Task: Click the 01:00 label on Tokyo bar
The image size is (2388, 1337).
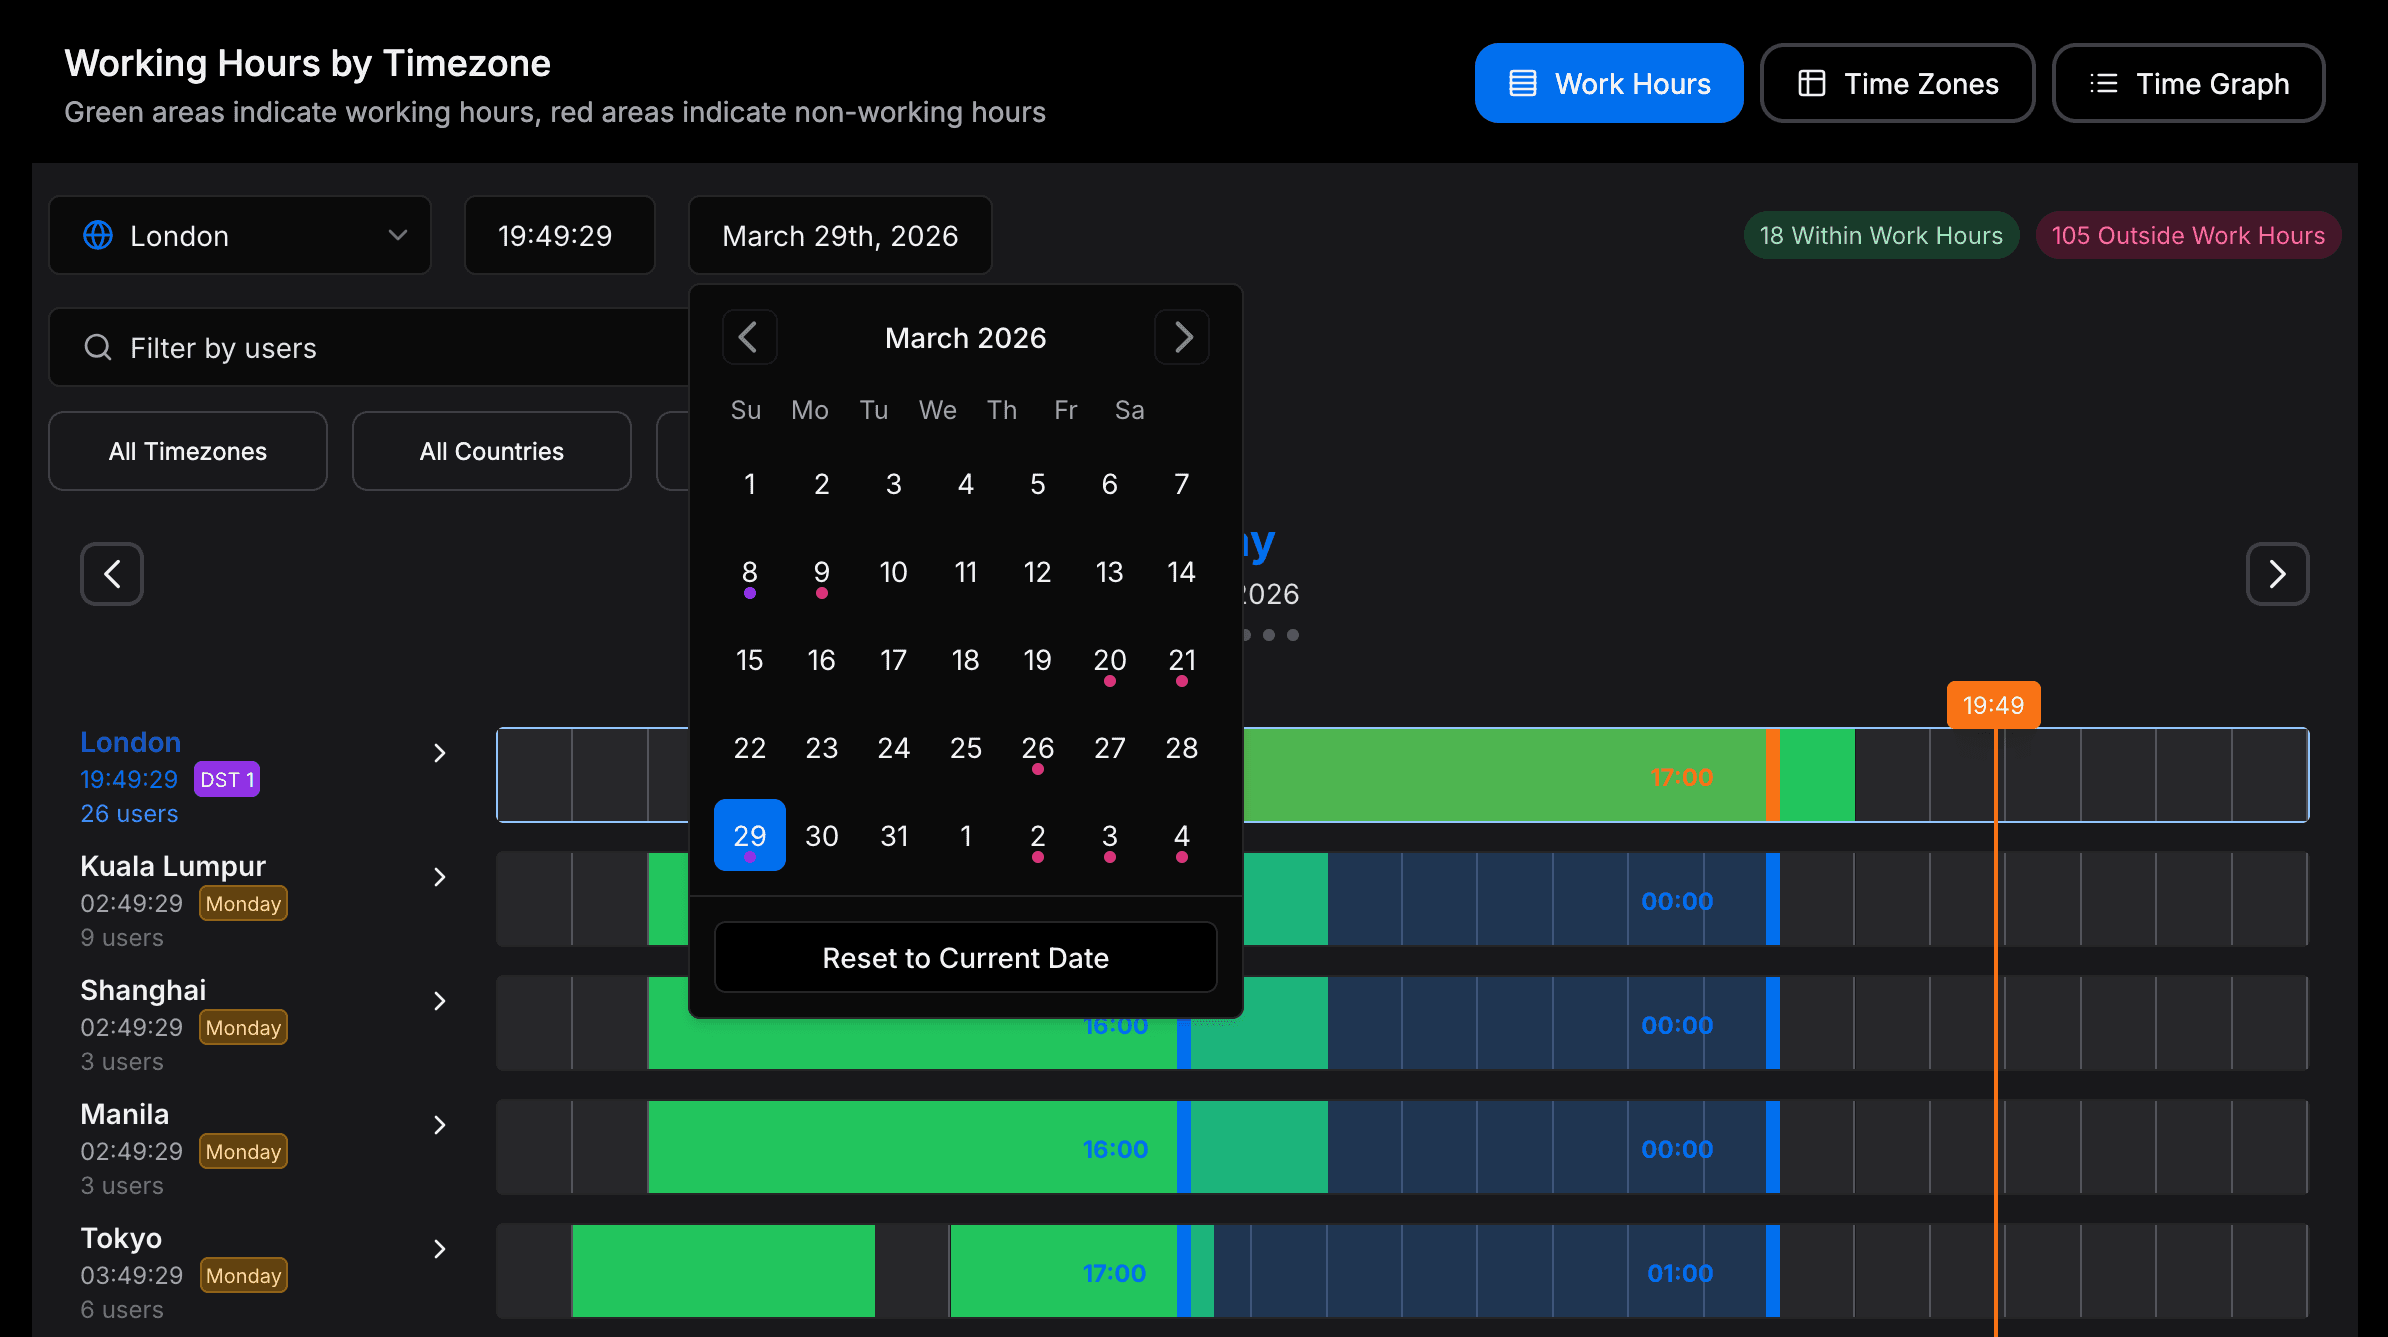Action: [x=1680, y=1273]
